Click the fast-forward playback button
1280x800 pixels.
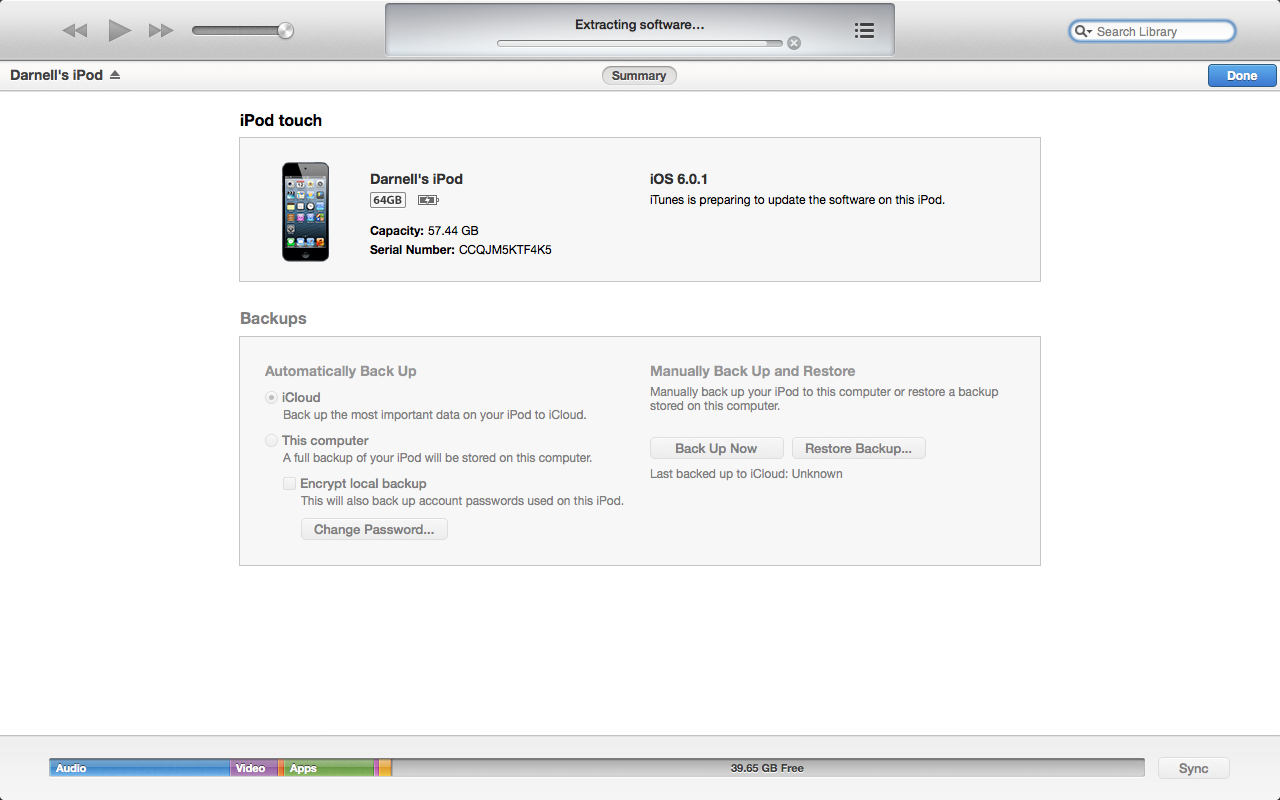pos(161,31)
